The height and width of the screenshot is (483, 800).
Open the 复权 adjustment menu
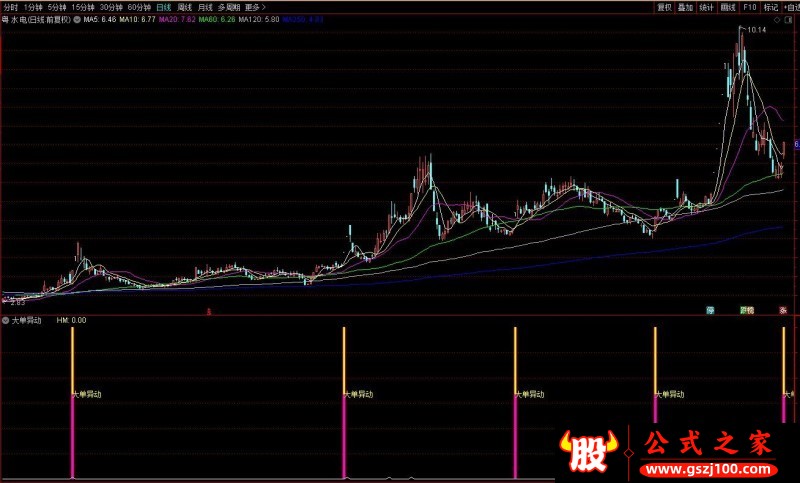click(664, 7)
